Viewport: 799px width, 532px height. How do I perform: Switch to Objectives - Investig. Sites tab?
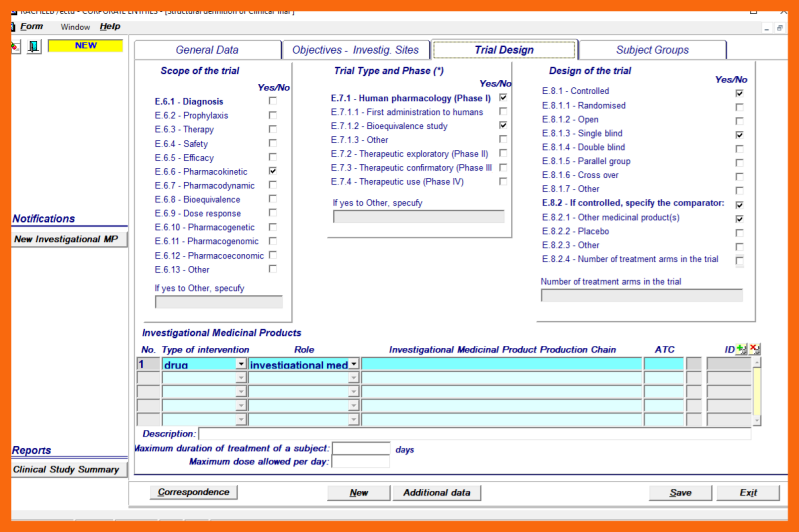click(x=356, y=50)
